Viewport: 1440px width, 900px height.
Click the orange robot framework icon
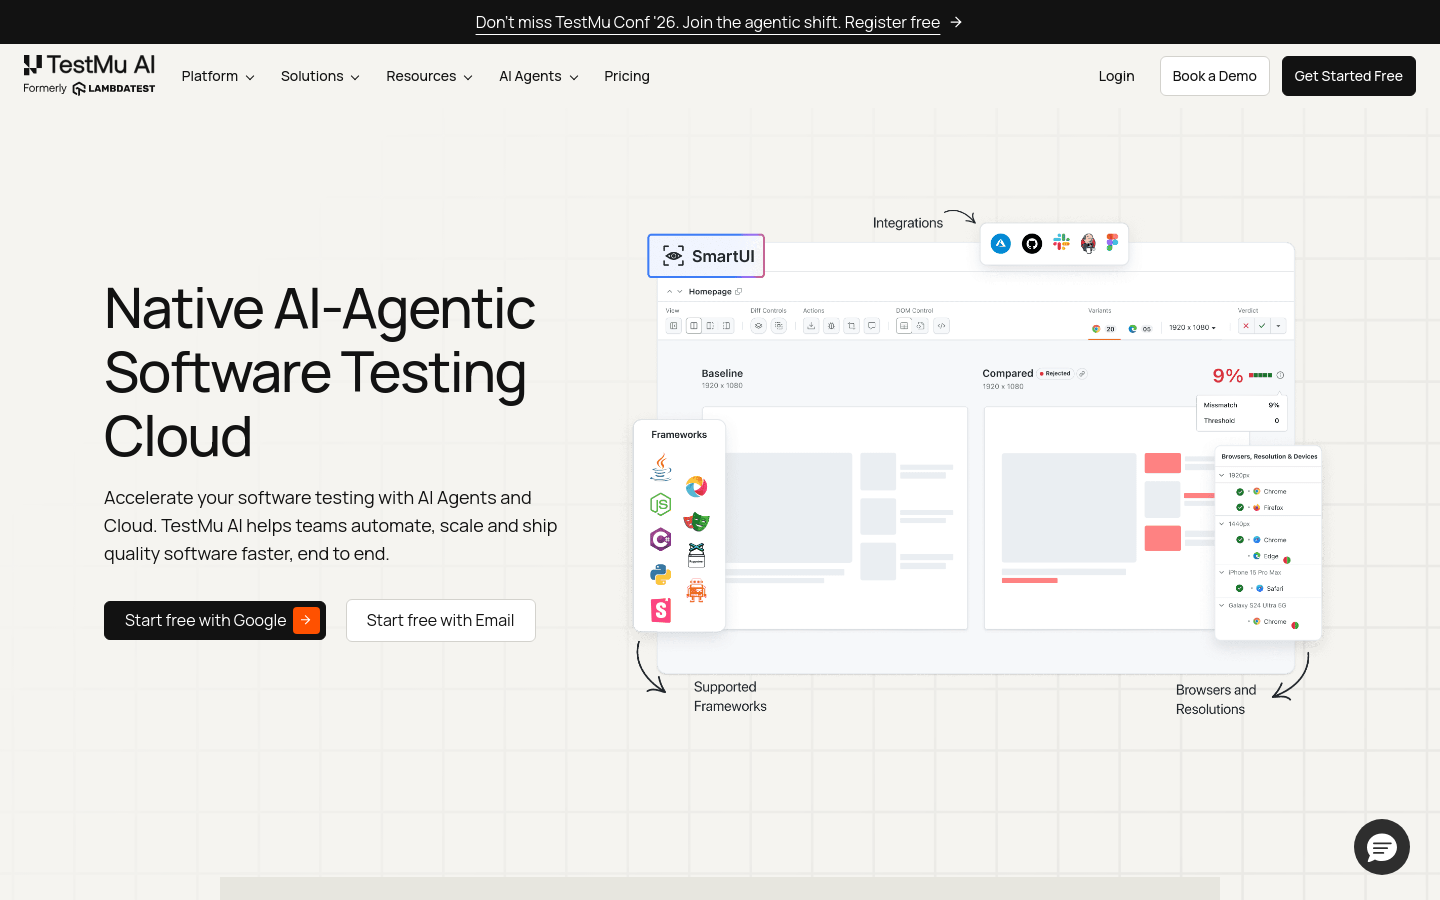click(696, 591)
